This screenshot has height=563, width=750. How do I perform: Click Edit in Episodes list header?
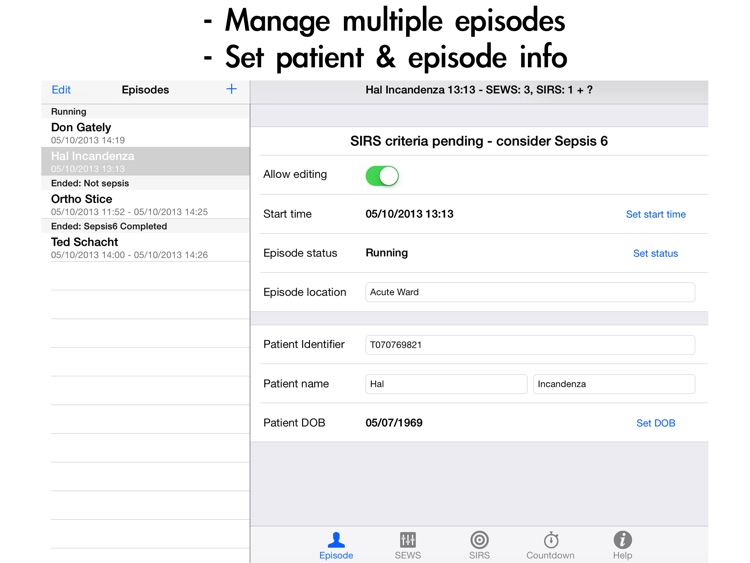coord(61,90)
